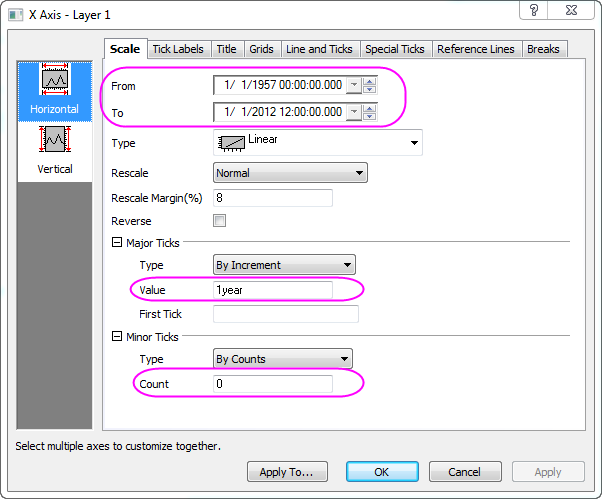Click the help question mark button
The image size is (602, 499).
[x=535, y=10]
